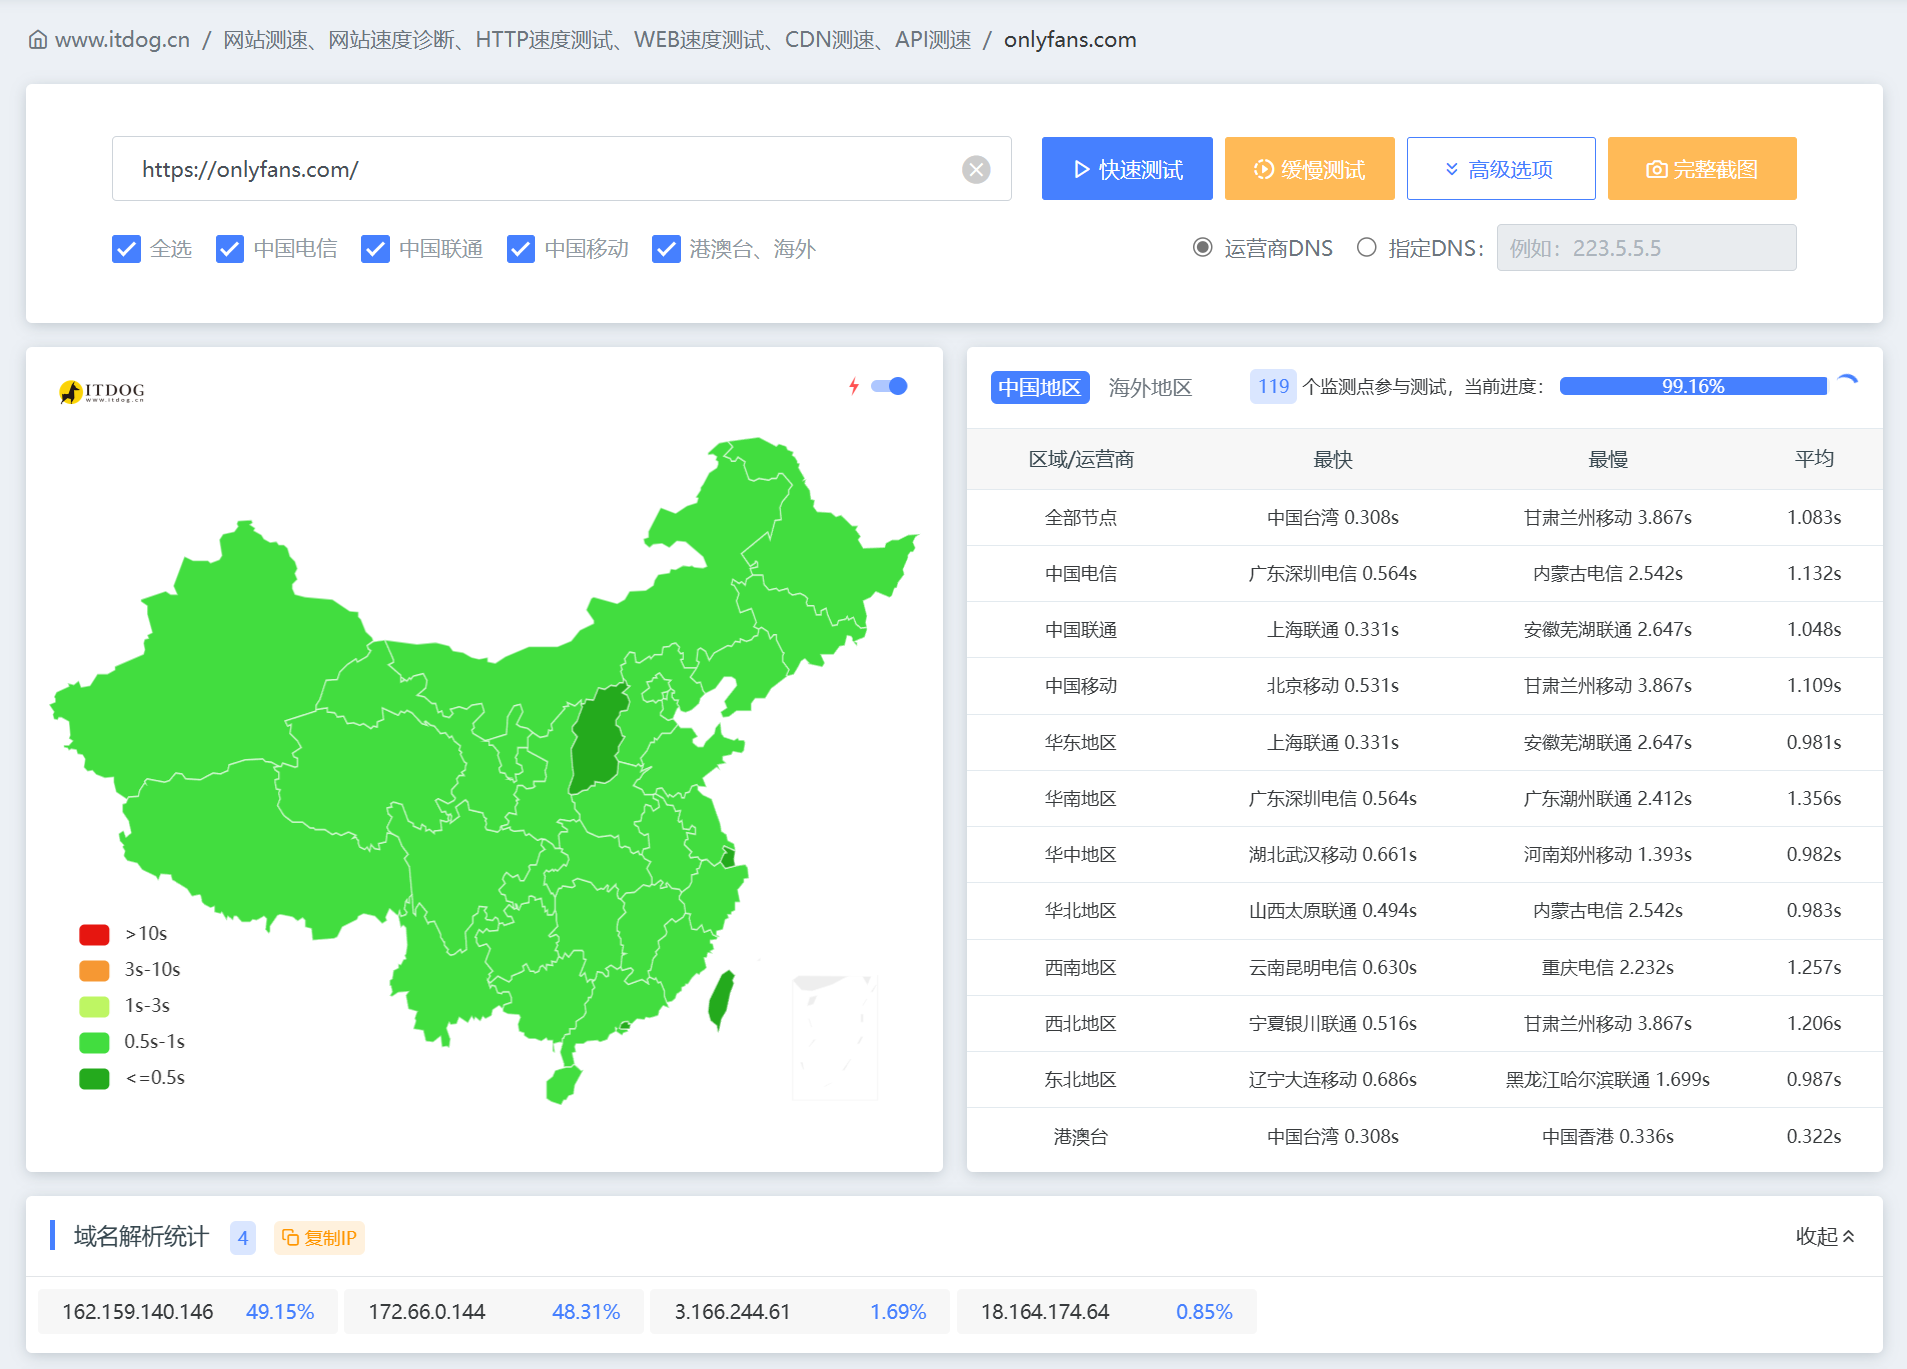Click the 华东地区 row label

click(x=1081, y=743)
